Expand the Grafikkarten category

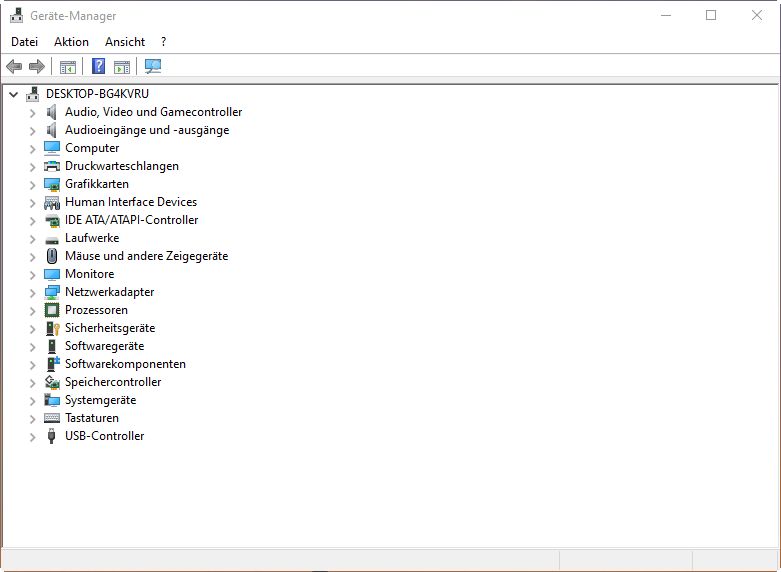coord(32,185)
